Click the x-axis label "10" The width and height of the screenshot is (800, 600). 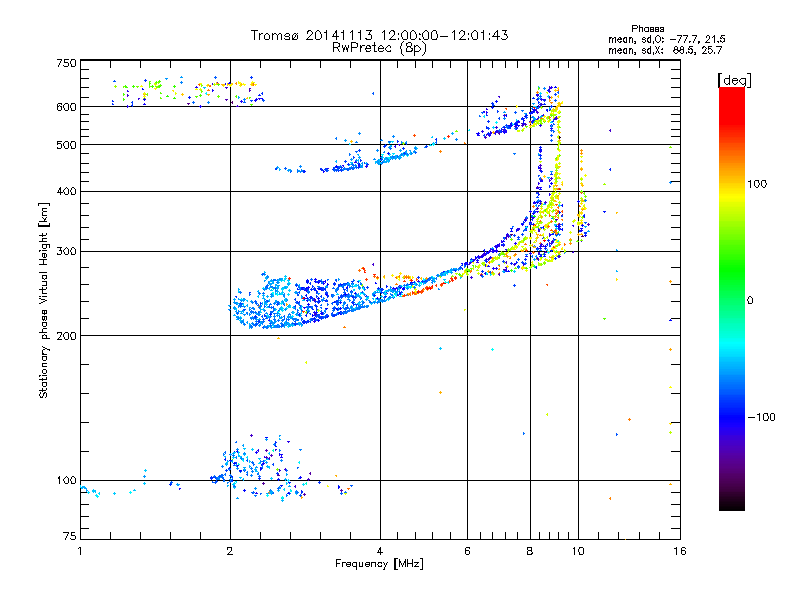point(578,551)
